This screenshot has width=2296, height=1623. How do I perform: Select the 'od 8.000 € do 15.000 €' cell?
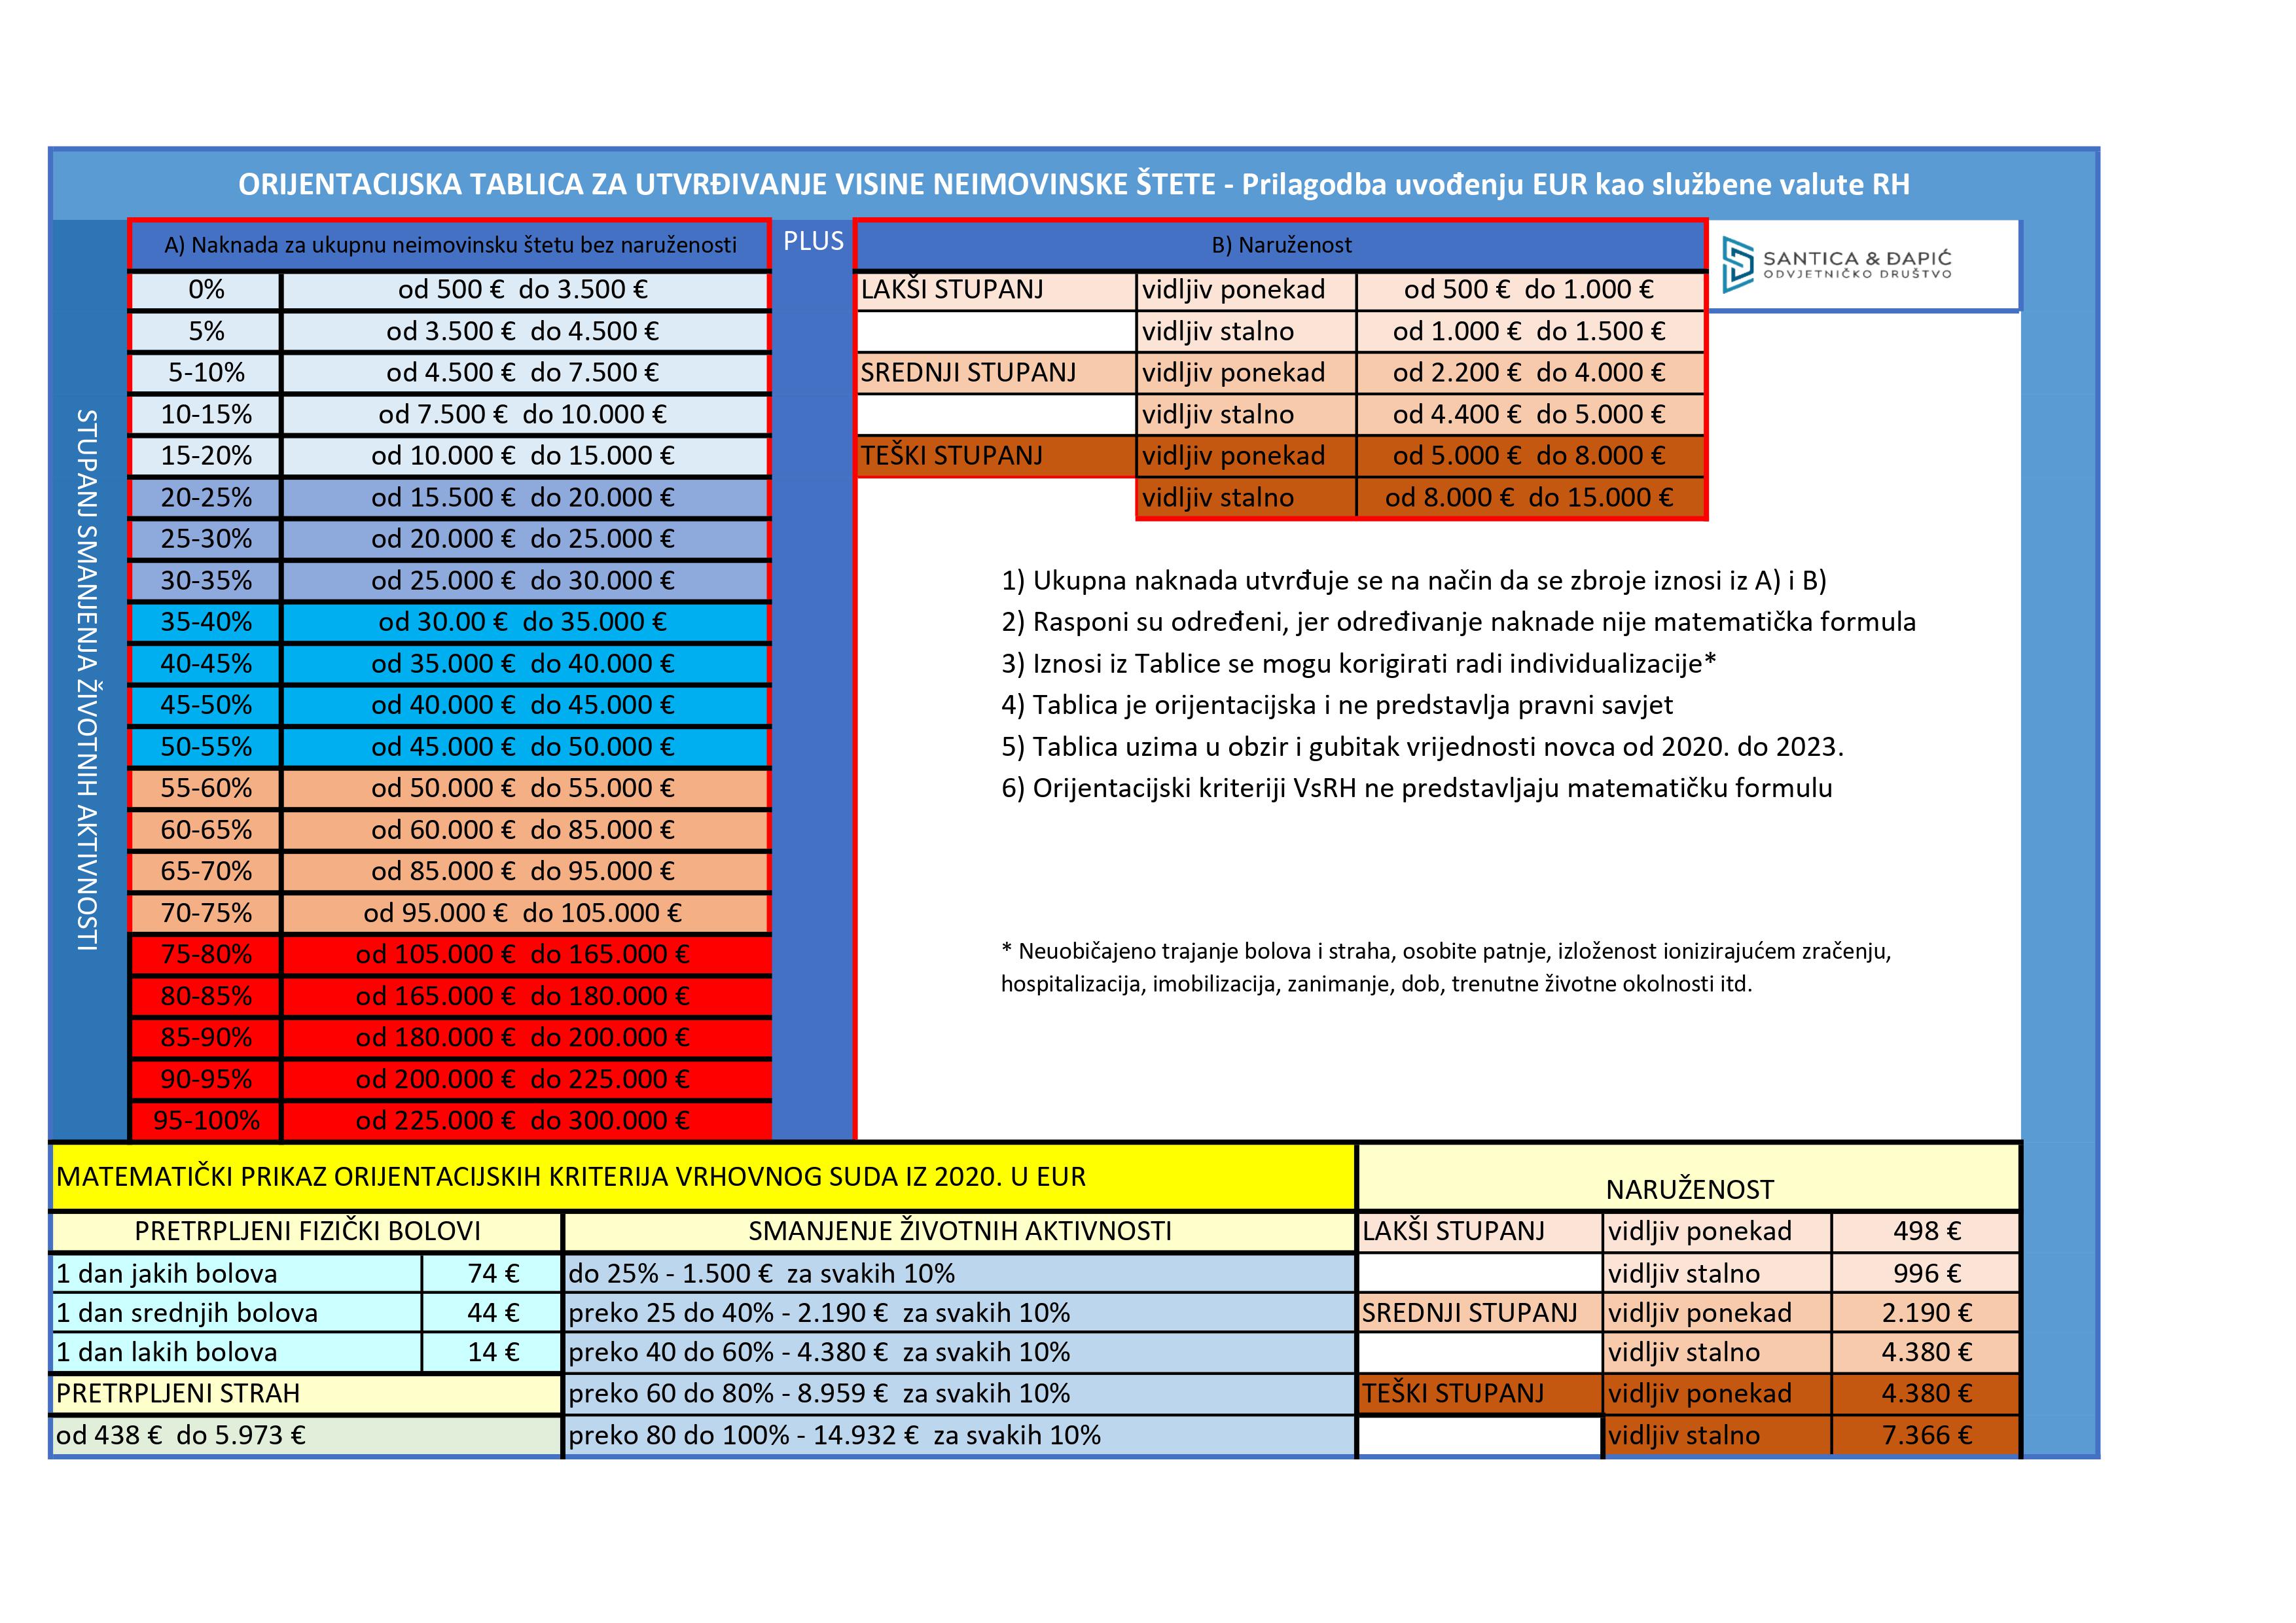(1529, 498)
